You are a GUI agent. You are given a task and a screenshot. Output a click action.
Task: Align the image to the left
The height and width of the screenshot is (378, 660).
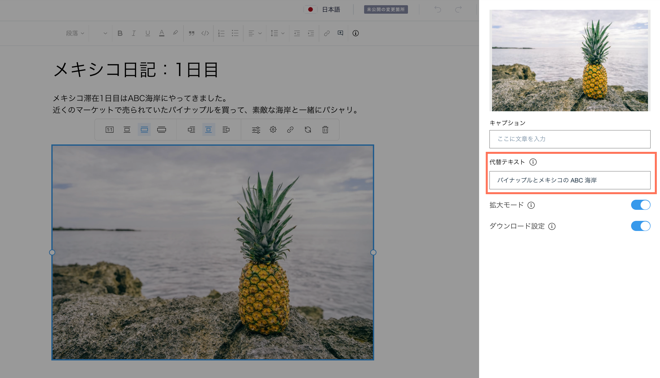(x=191, y=130)
